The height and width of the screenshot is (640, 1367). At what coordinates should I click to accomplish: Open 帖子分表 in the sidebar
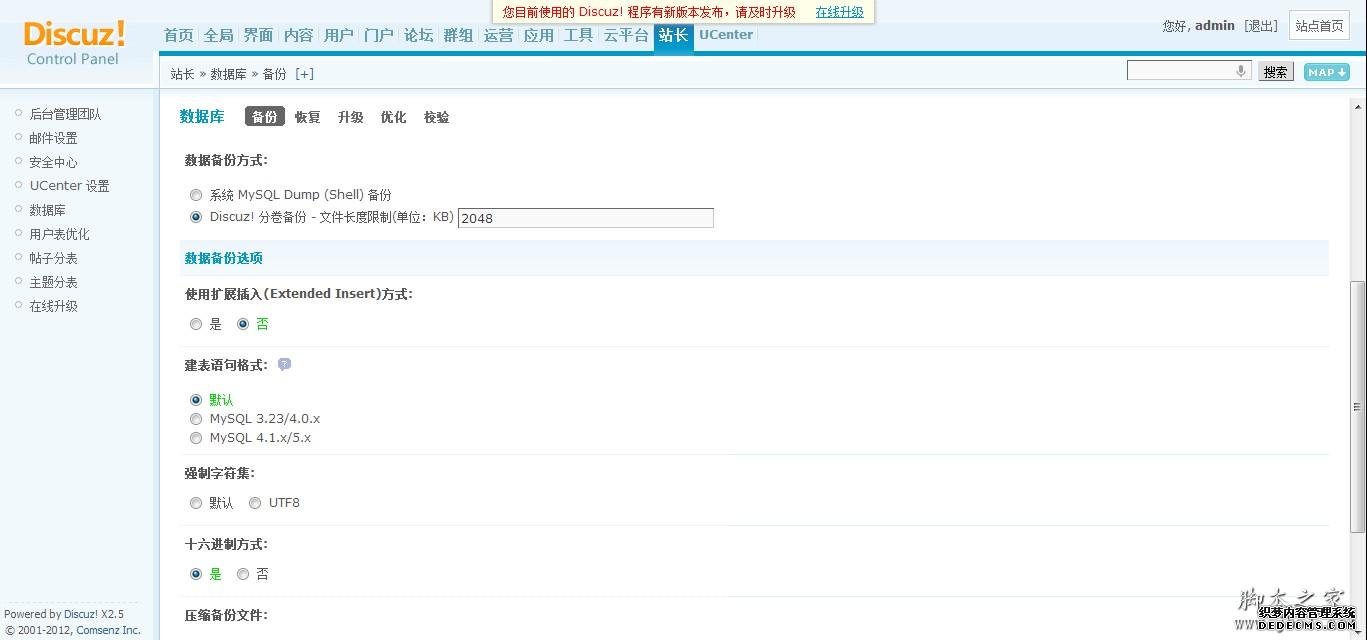53,258
